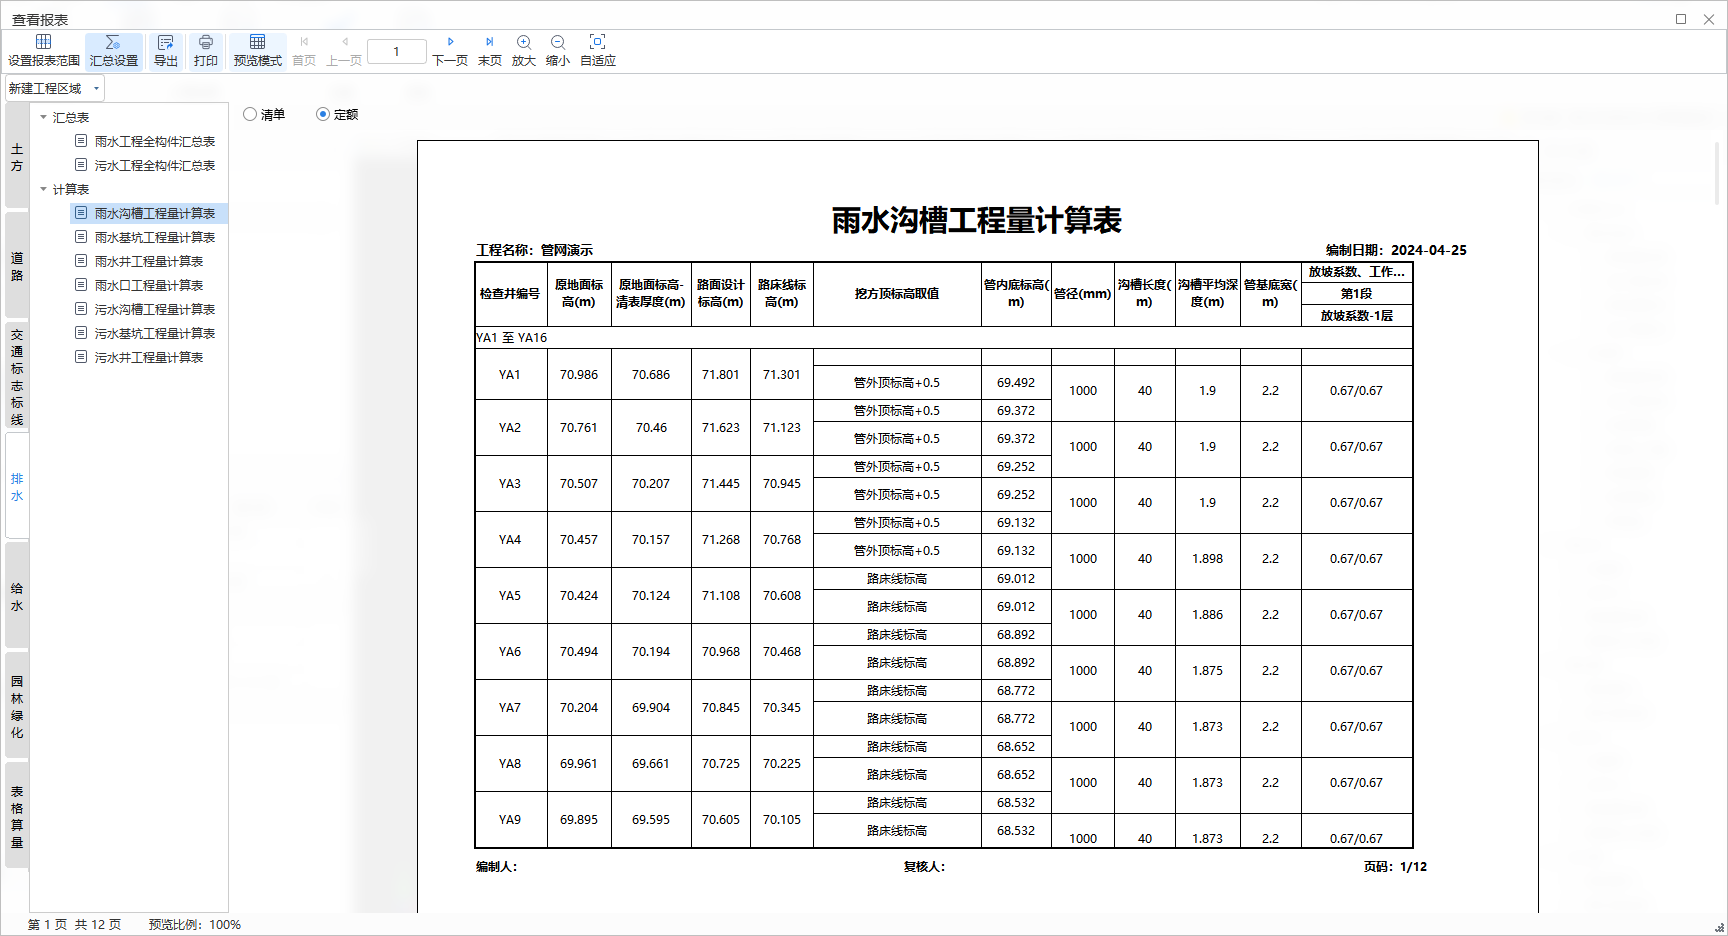Click the summary settings (汇总设置) icon
1728x936 pixels.
pyautogui.click(x=114, y=50)
